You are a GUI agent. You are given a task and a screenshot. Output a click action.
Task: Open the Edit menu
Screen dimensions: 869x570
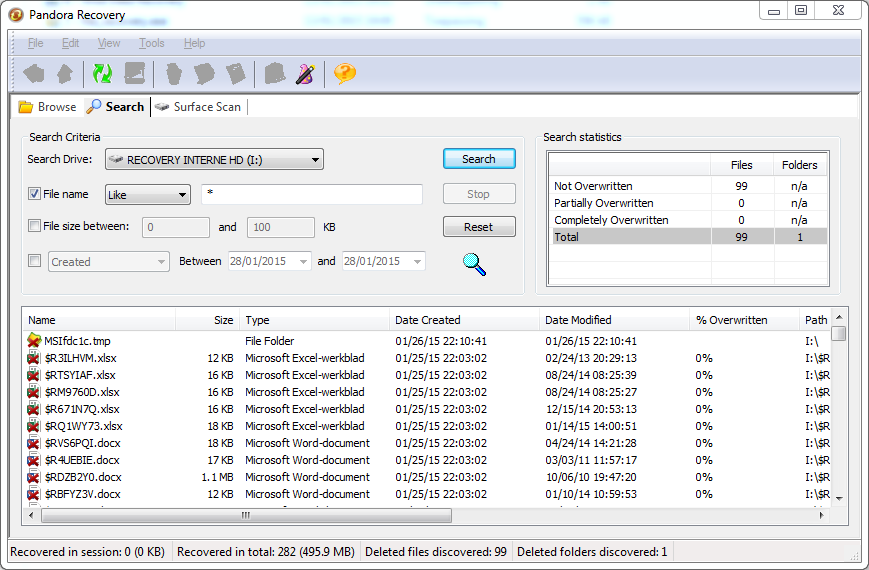(70, 43)
